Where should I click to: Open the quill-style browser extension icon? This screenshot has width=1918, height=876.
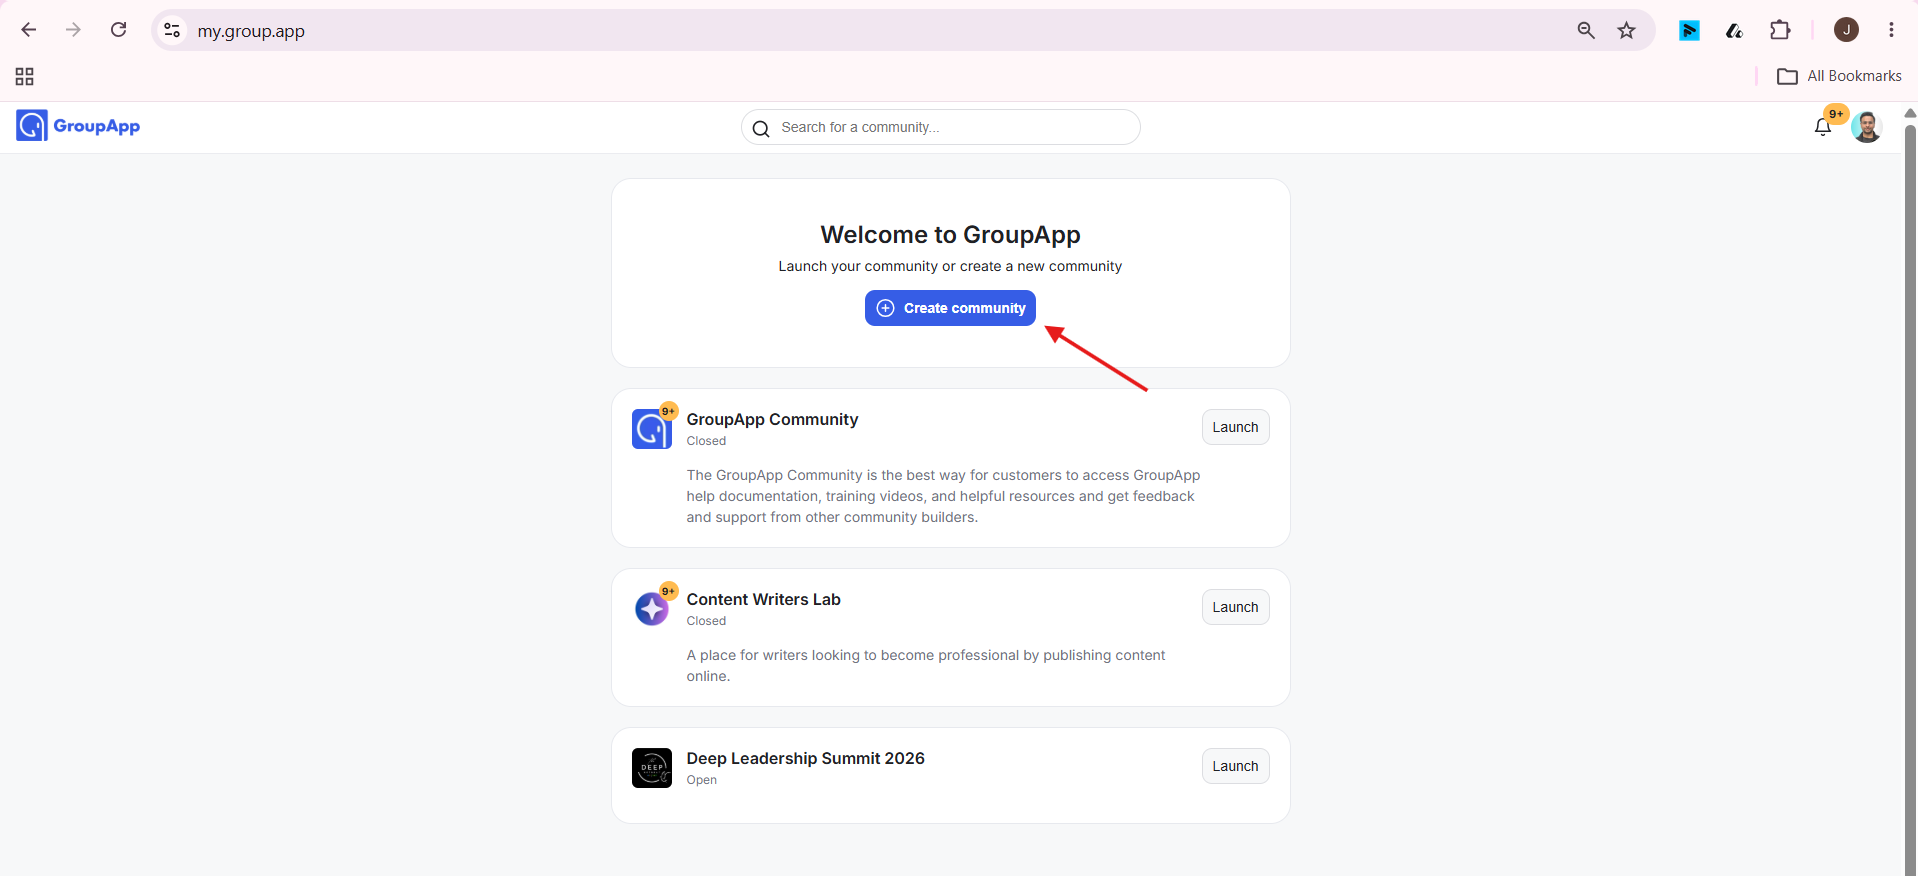pyautogui.click(x=1734, y=30)
